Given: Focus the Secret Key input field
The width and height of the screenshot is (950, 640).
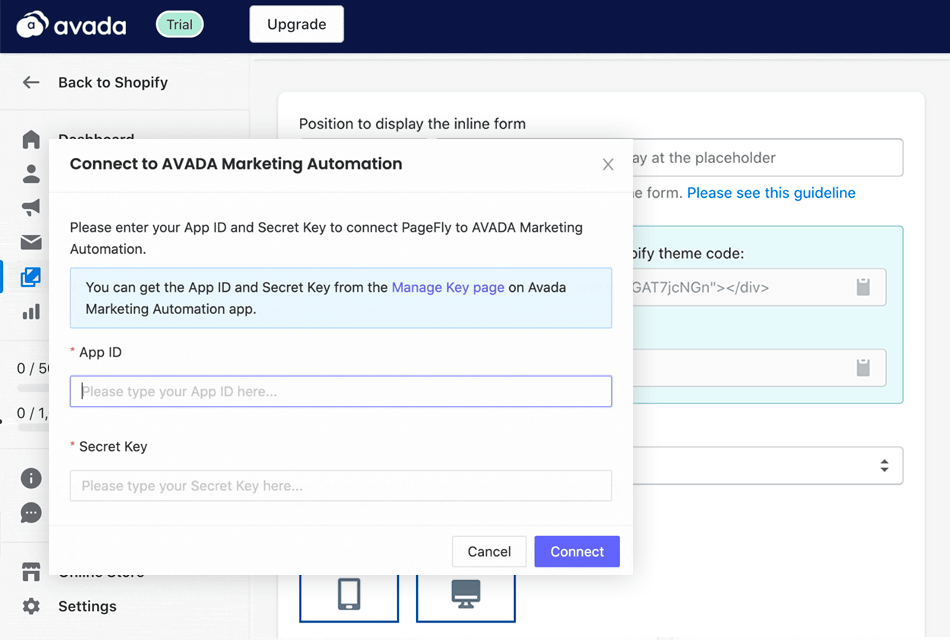Looking at the screenshot, I should tap(340, 486).
